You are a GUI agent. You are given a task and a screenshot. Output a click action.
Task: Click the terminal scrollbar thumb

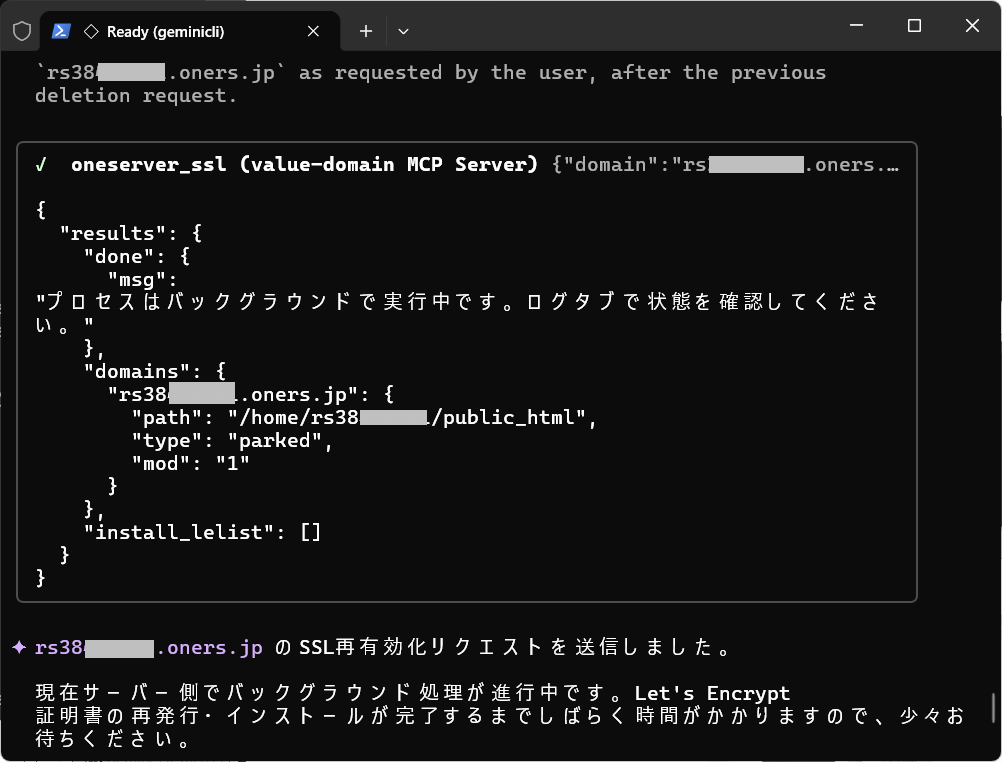pyautogui.click(x=993, y=708)
